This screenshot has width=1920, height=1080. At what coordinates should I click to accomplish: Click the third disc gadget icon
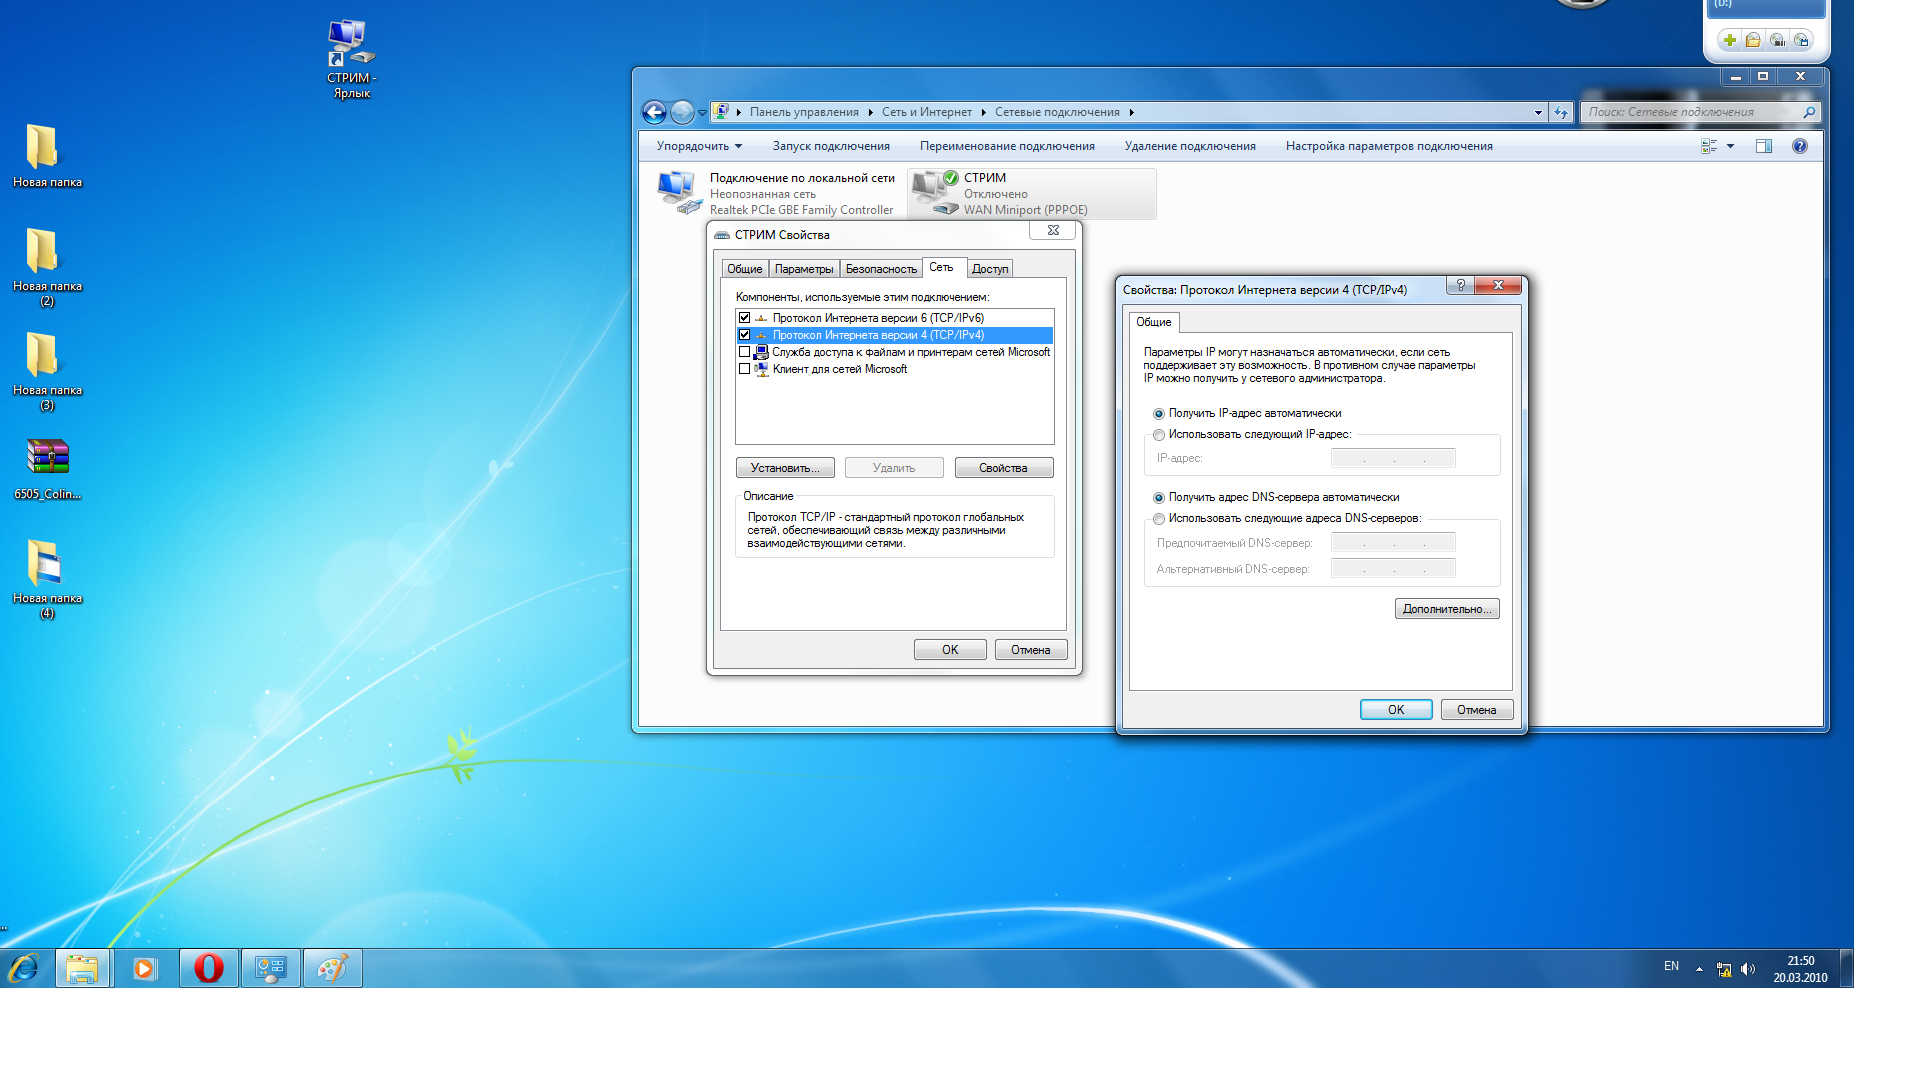pos(1777,40)
